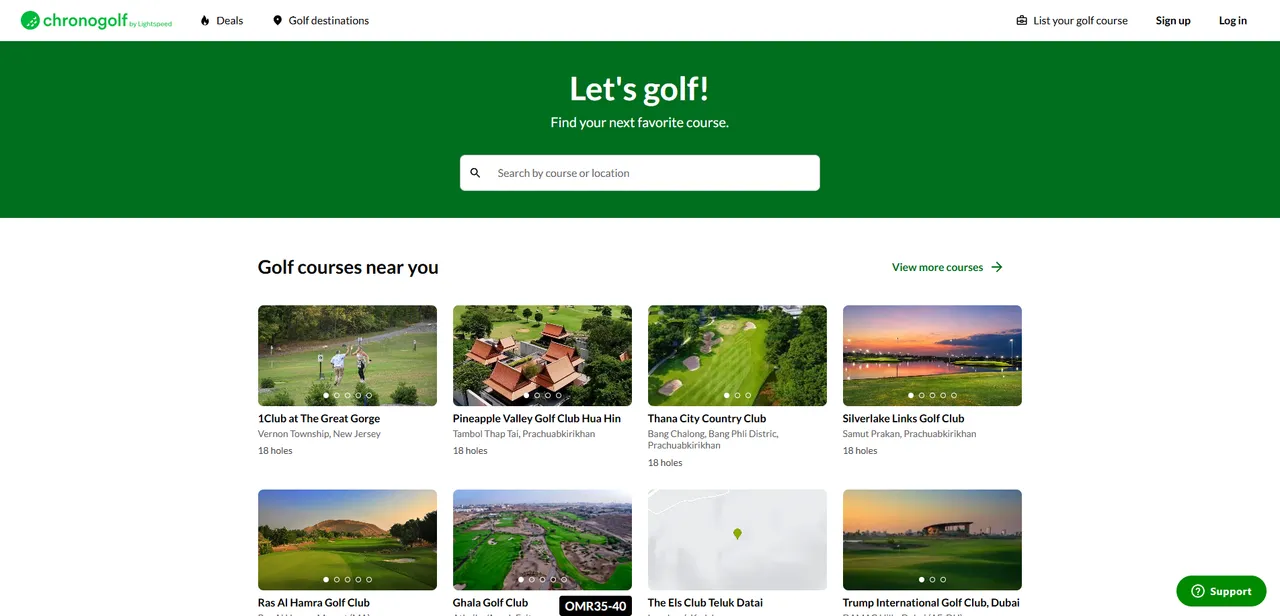Screen dimensions: 1280x616
Task: Open Silverlake Links Golf Club photo
Action: (932, 355)
